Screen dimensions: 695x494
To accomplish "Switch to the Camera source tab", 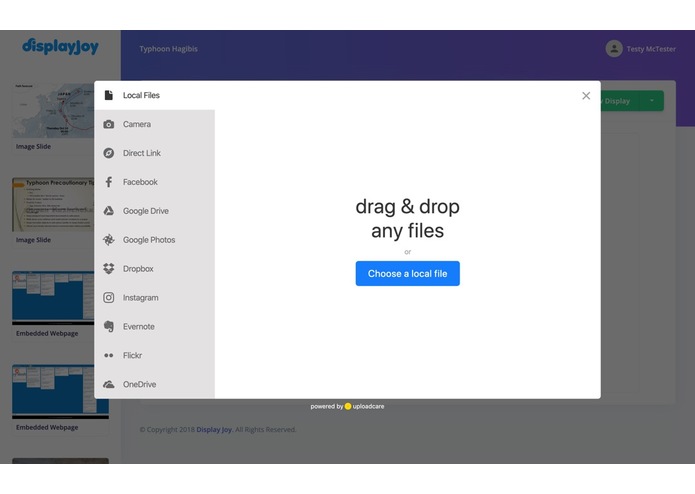I will (154, 124).
